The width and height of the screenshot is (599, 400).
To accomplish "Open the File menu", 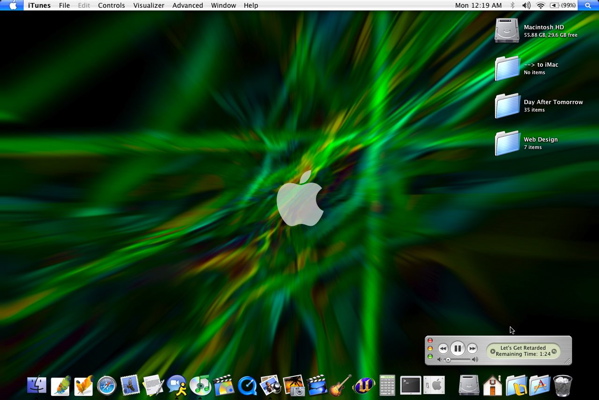I will pyautogui.click(x=64, y=5).
